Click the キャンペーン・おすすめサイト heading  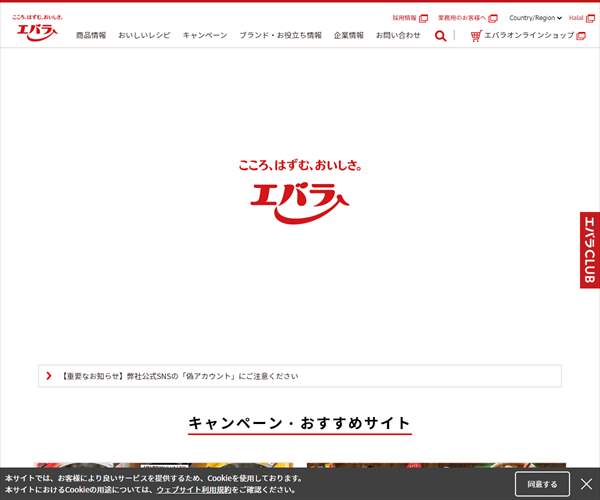coord(300,423)
